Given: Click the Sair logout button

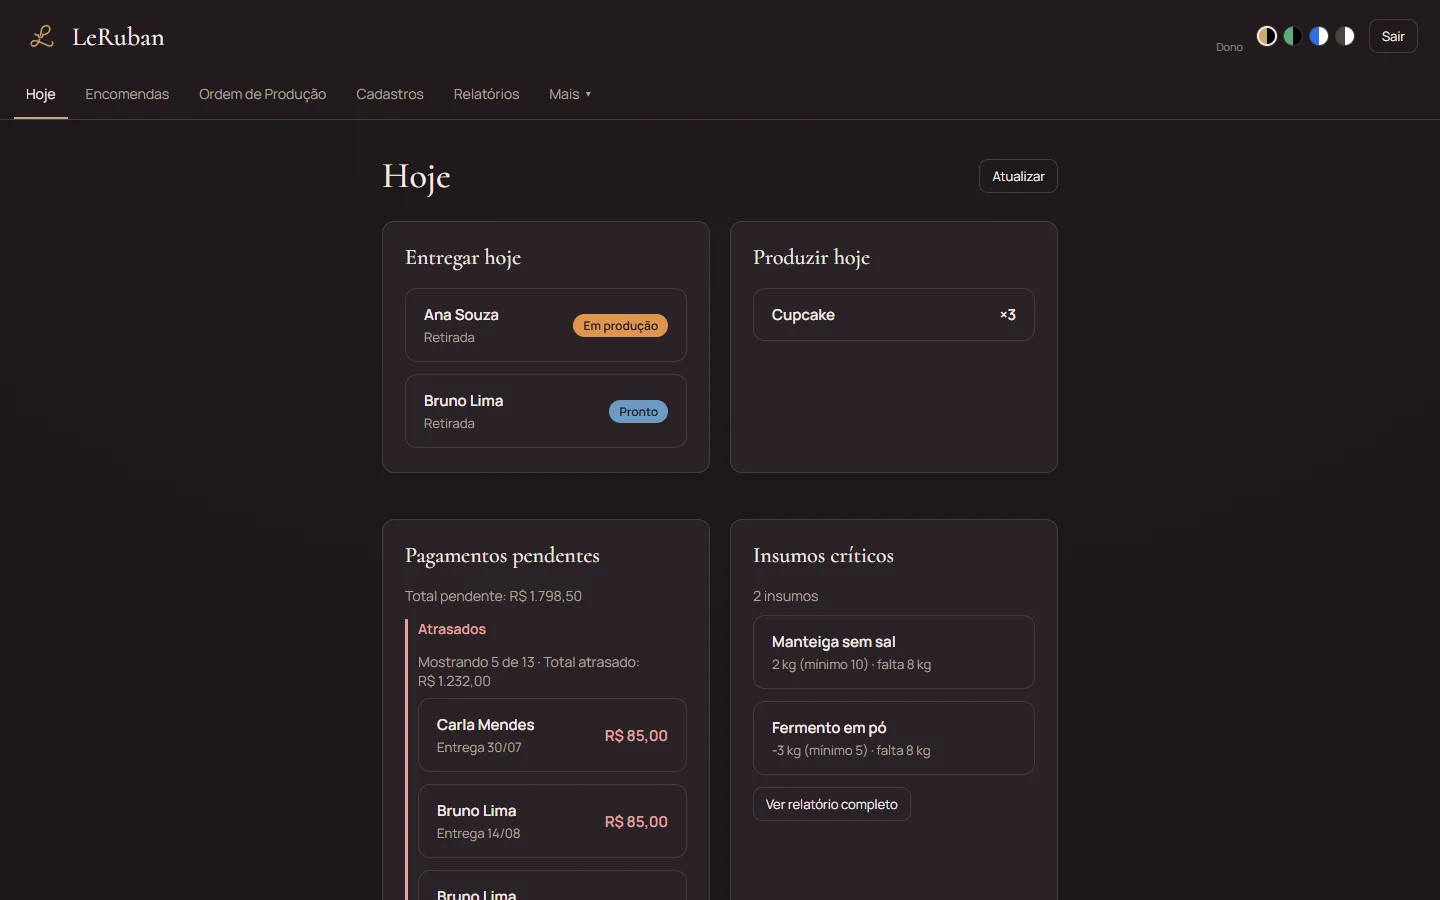Looking at the screenshot, I should pyautogui.click(x=1393, y=36).
